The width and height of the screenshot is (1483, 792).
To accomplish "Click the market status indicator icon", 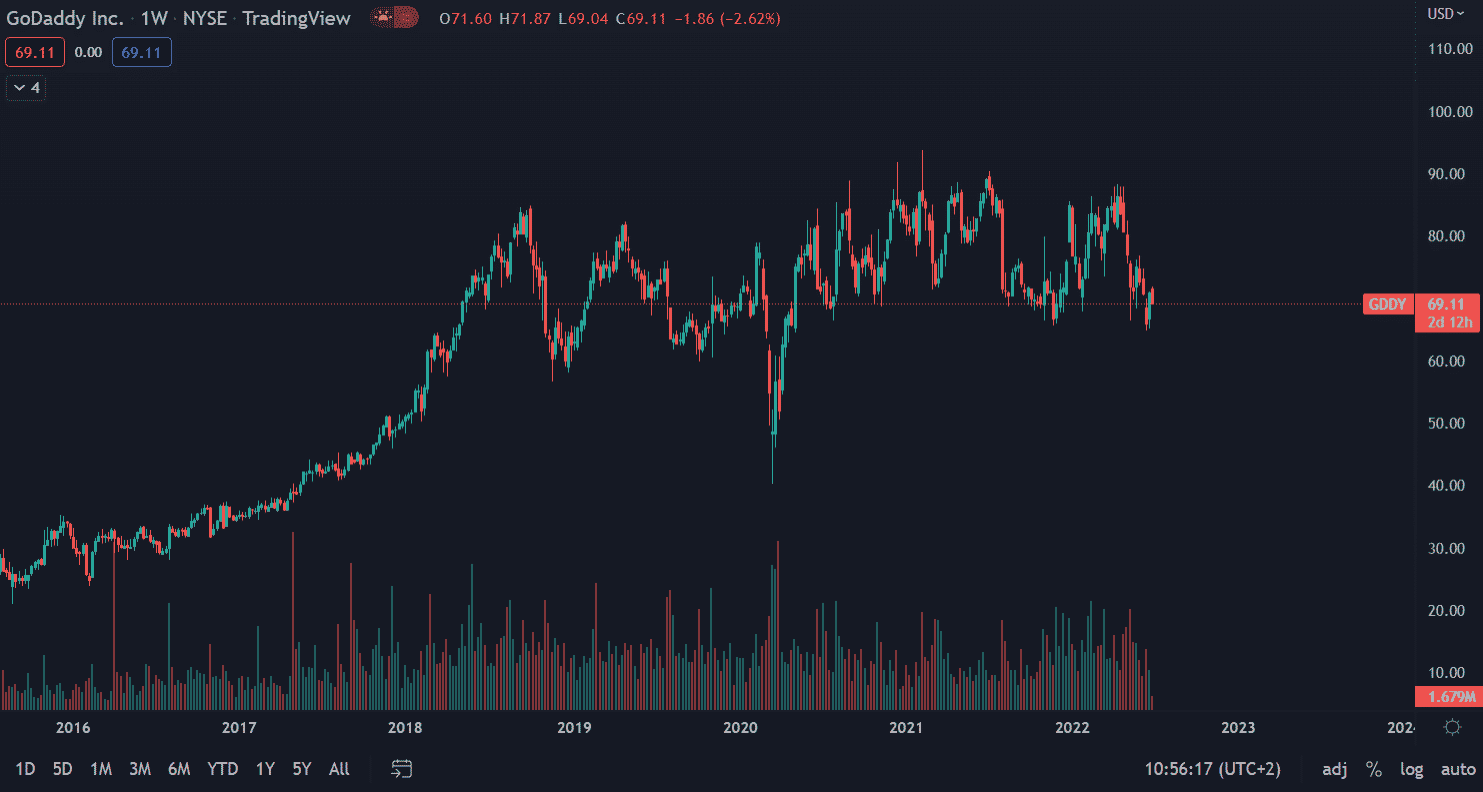I will (393, 18).
